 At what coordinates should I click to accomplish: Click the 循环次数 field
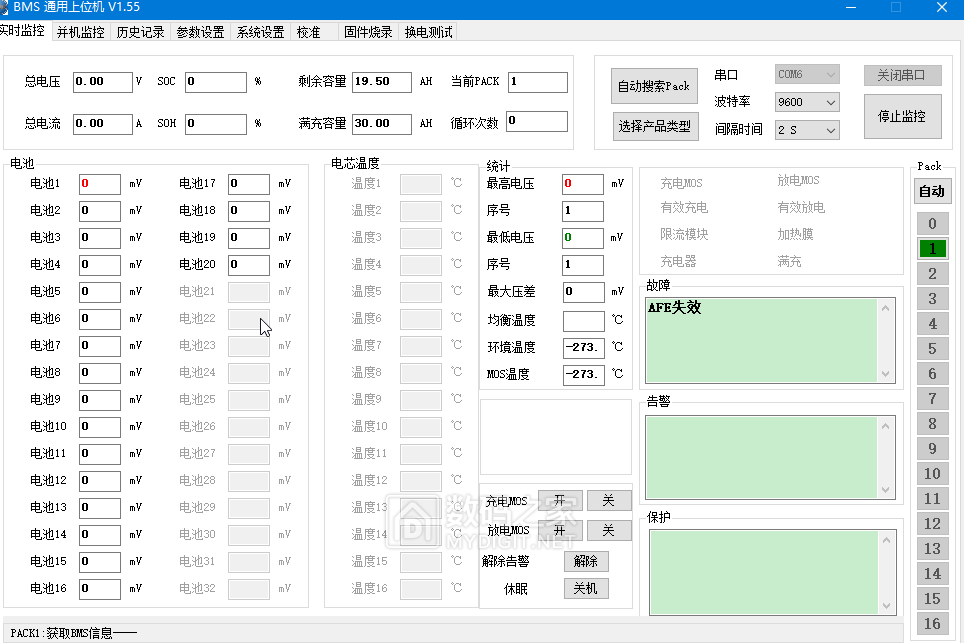[x=537, y=121]
